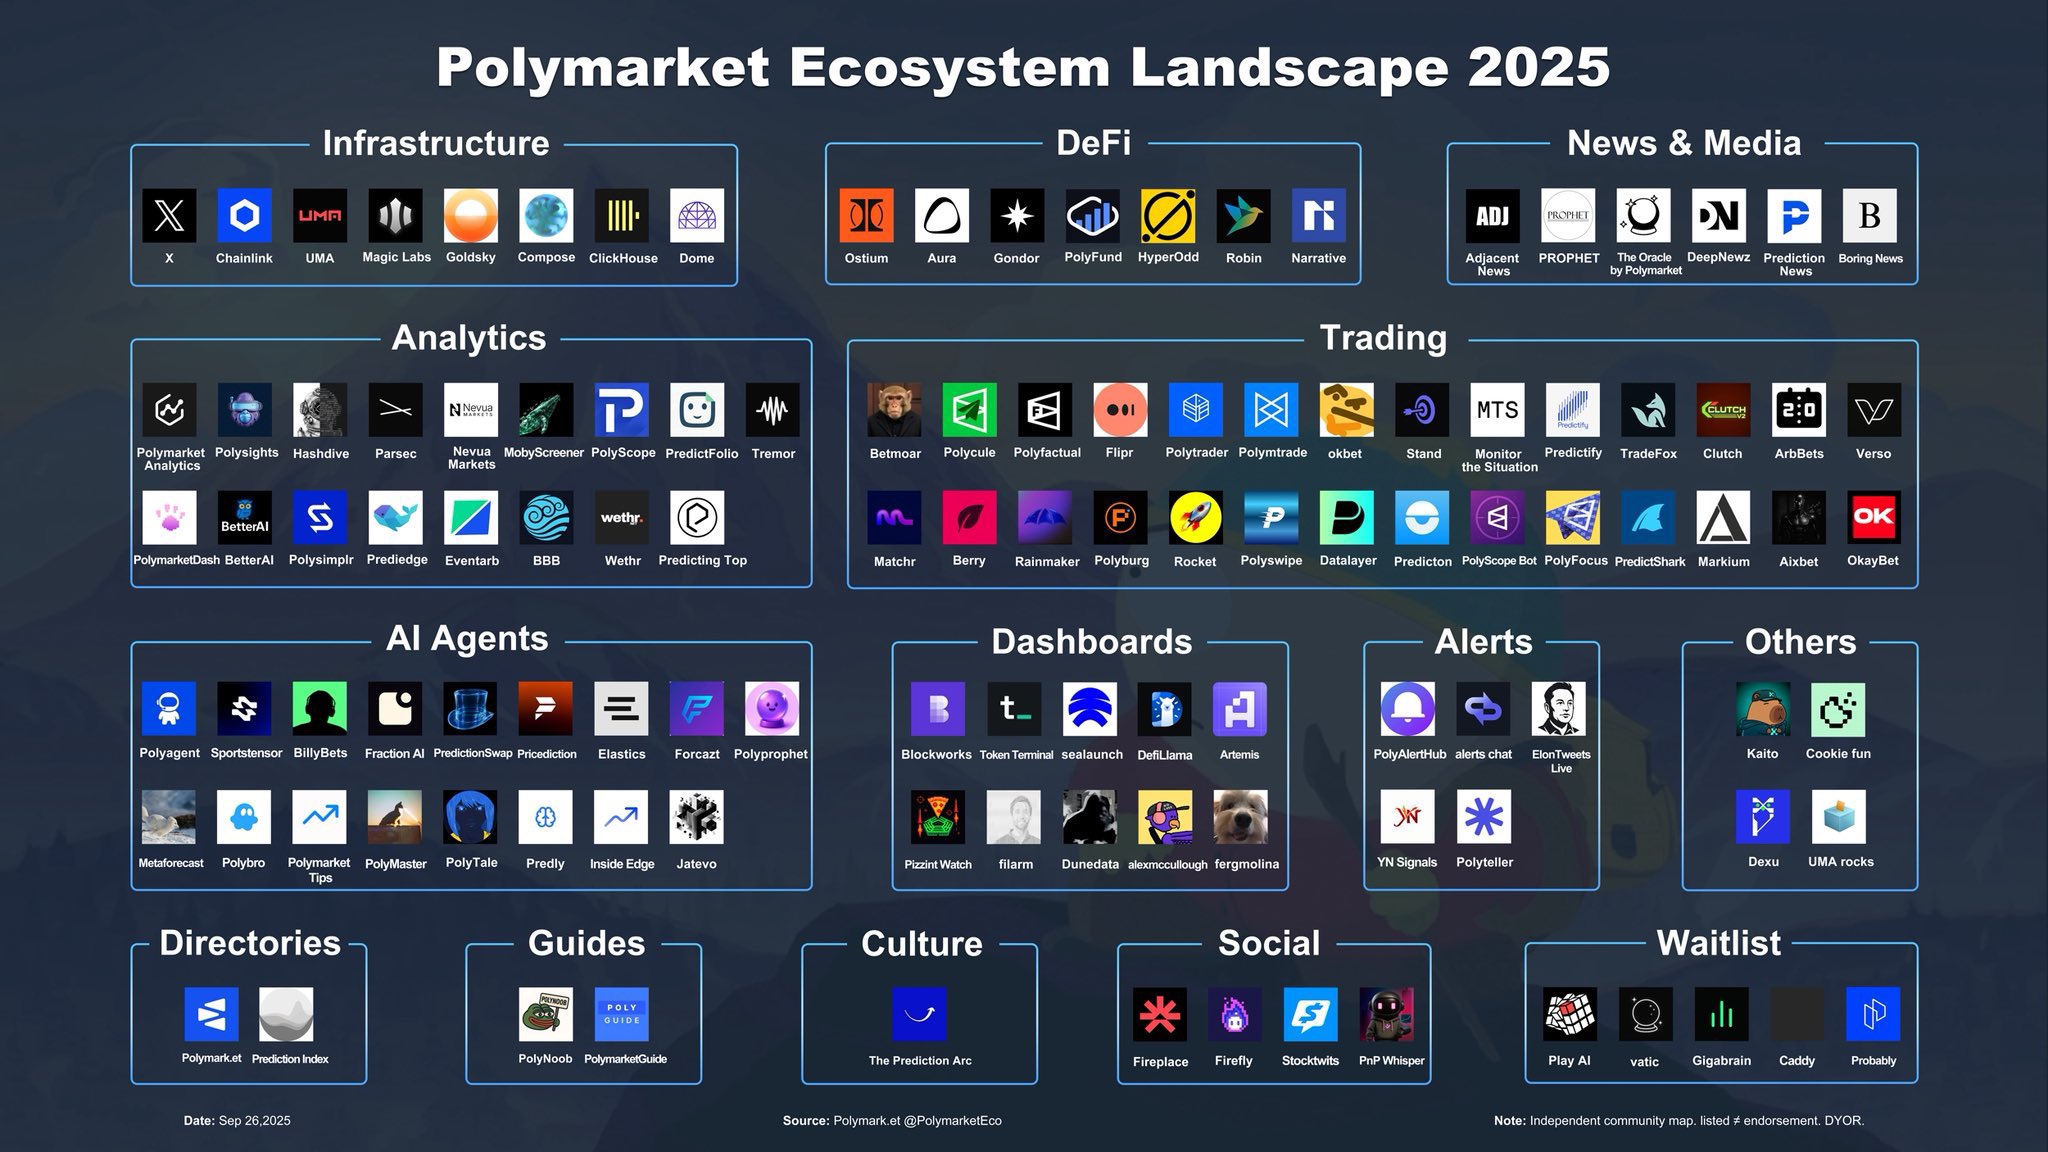Click The Prediction Arc logo under Culture
The width and height of the screenshot is (2048, 1152).
pyautogui.click(x=918, y=1013)
